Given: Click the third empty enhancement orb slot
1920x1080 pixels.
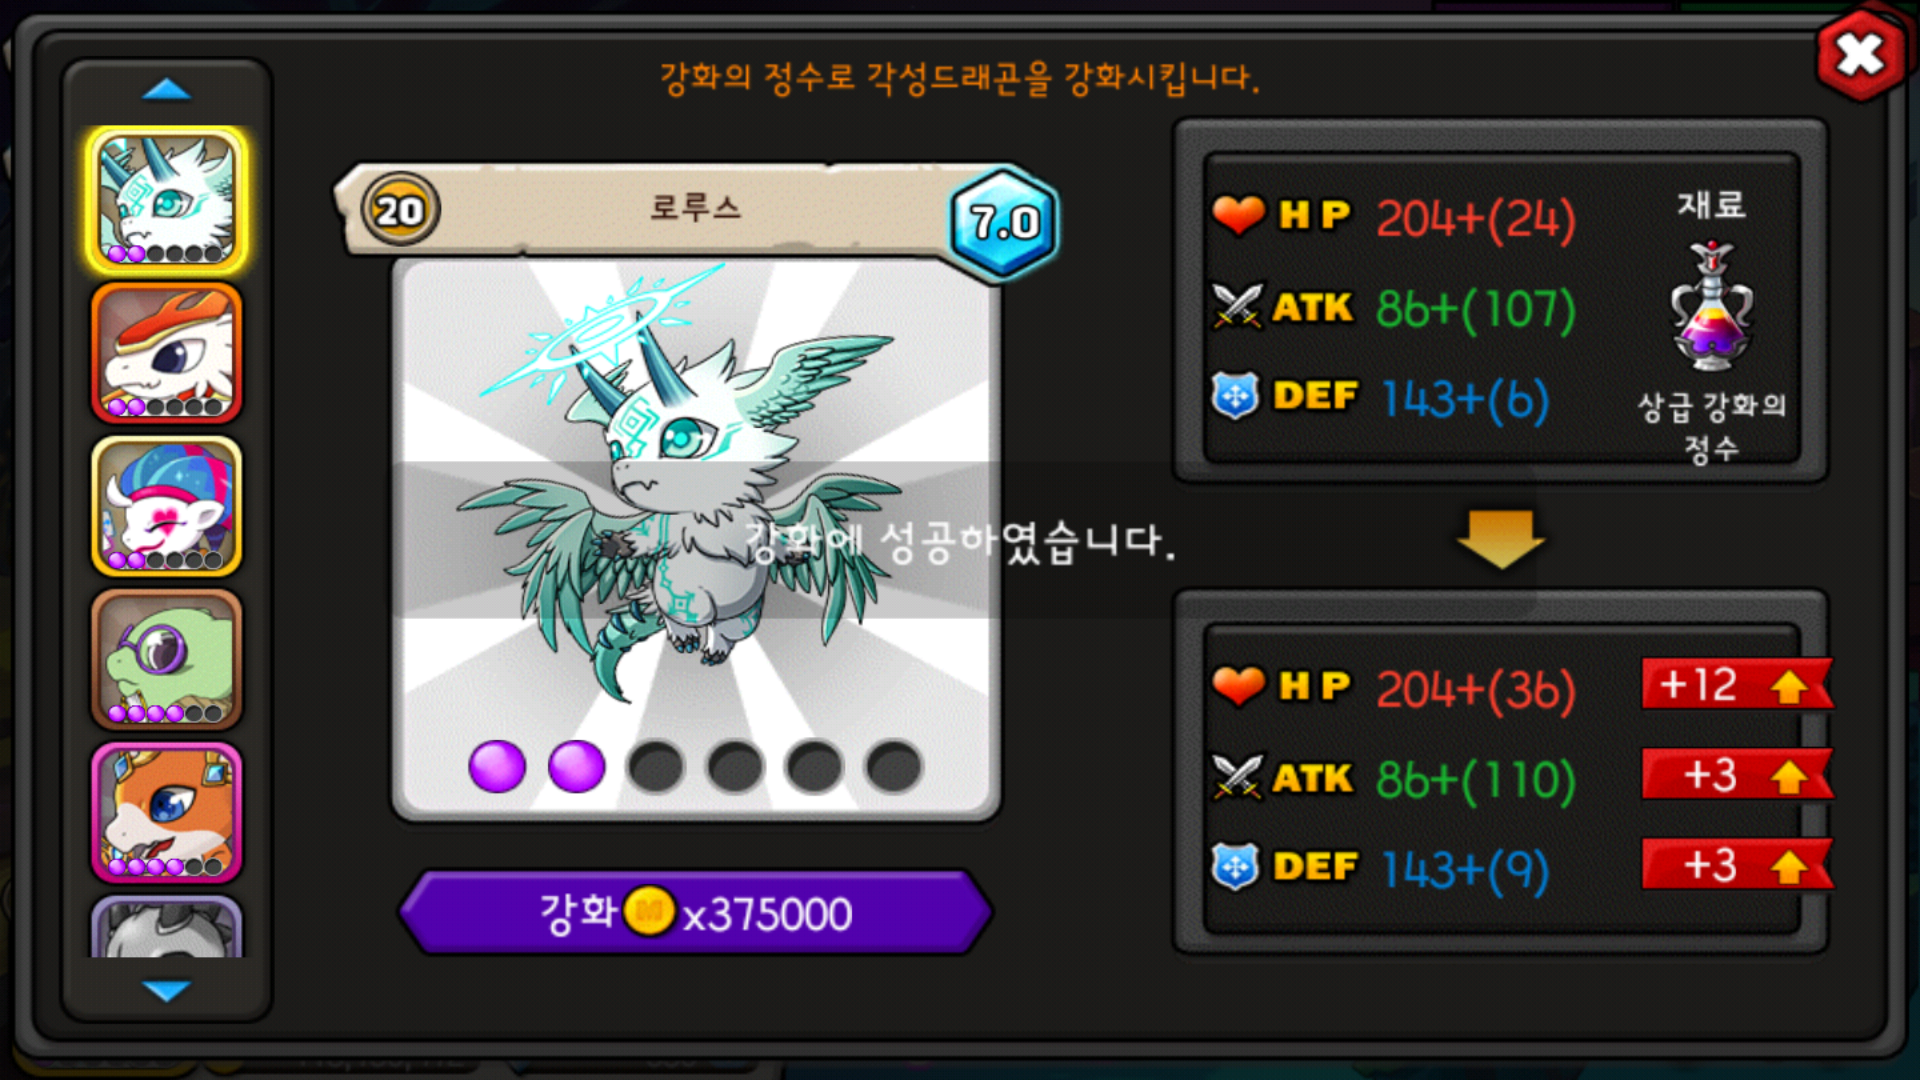Looking at the screenshot, I should (655, 767).
